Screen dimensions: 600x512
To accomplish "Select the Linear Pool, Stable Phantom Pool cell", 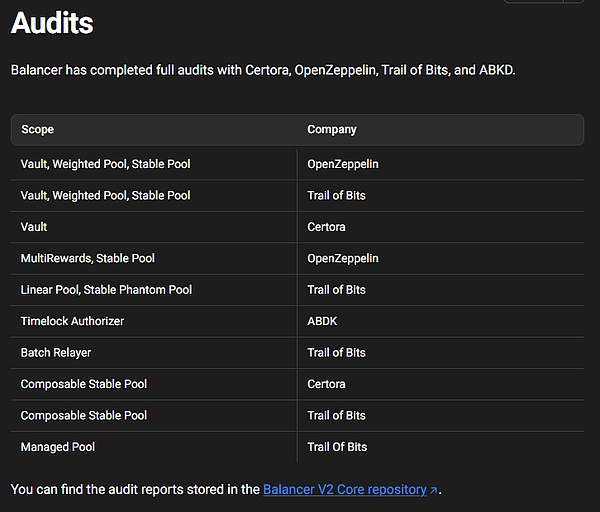I will pos(106,290).
